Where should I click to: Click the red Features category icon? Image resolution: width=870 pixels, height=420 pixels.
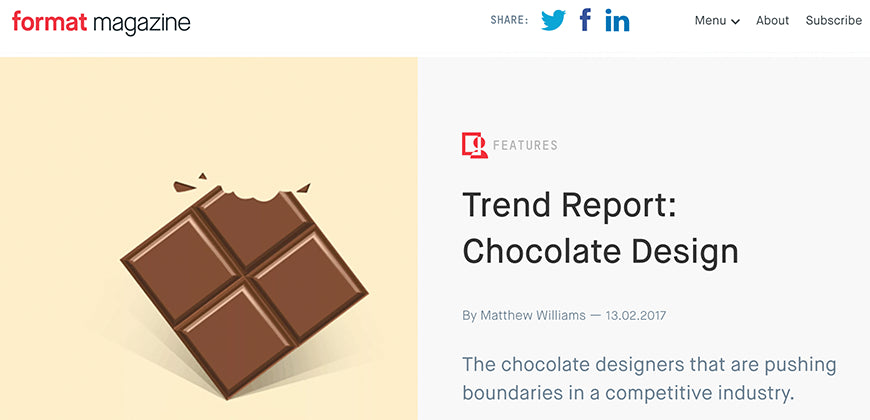(x=474, y=145)
